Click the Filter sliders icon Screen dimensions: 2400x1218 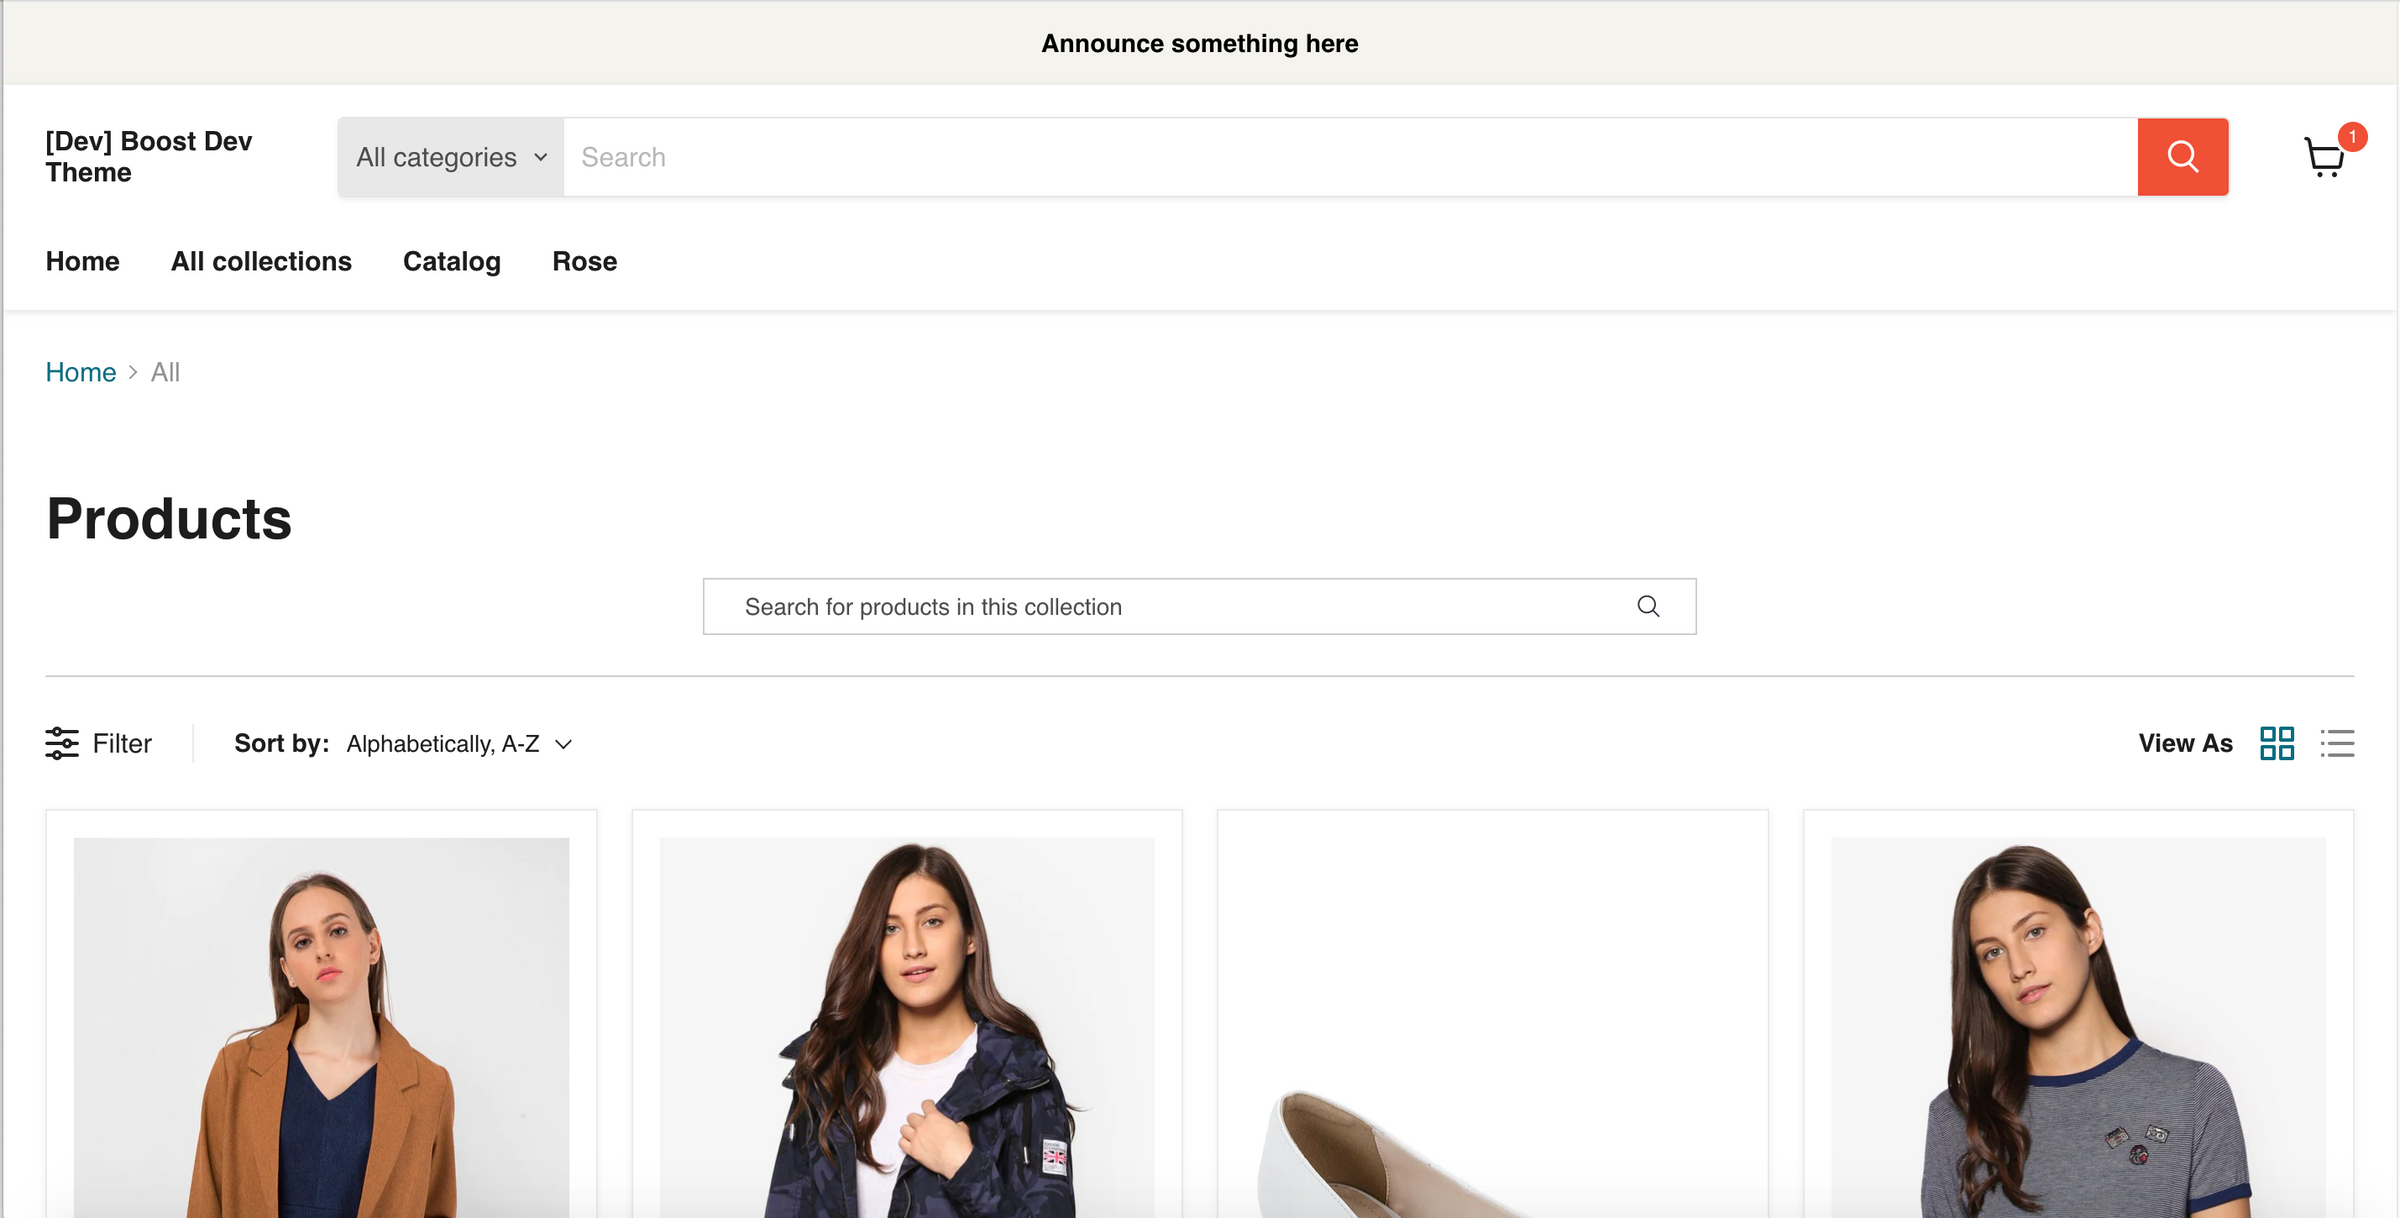[x=62, y=743]
